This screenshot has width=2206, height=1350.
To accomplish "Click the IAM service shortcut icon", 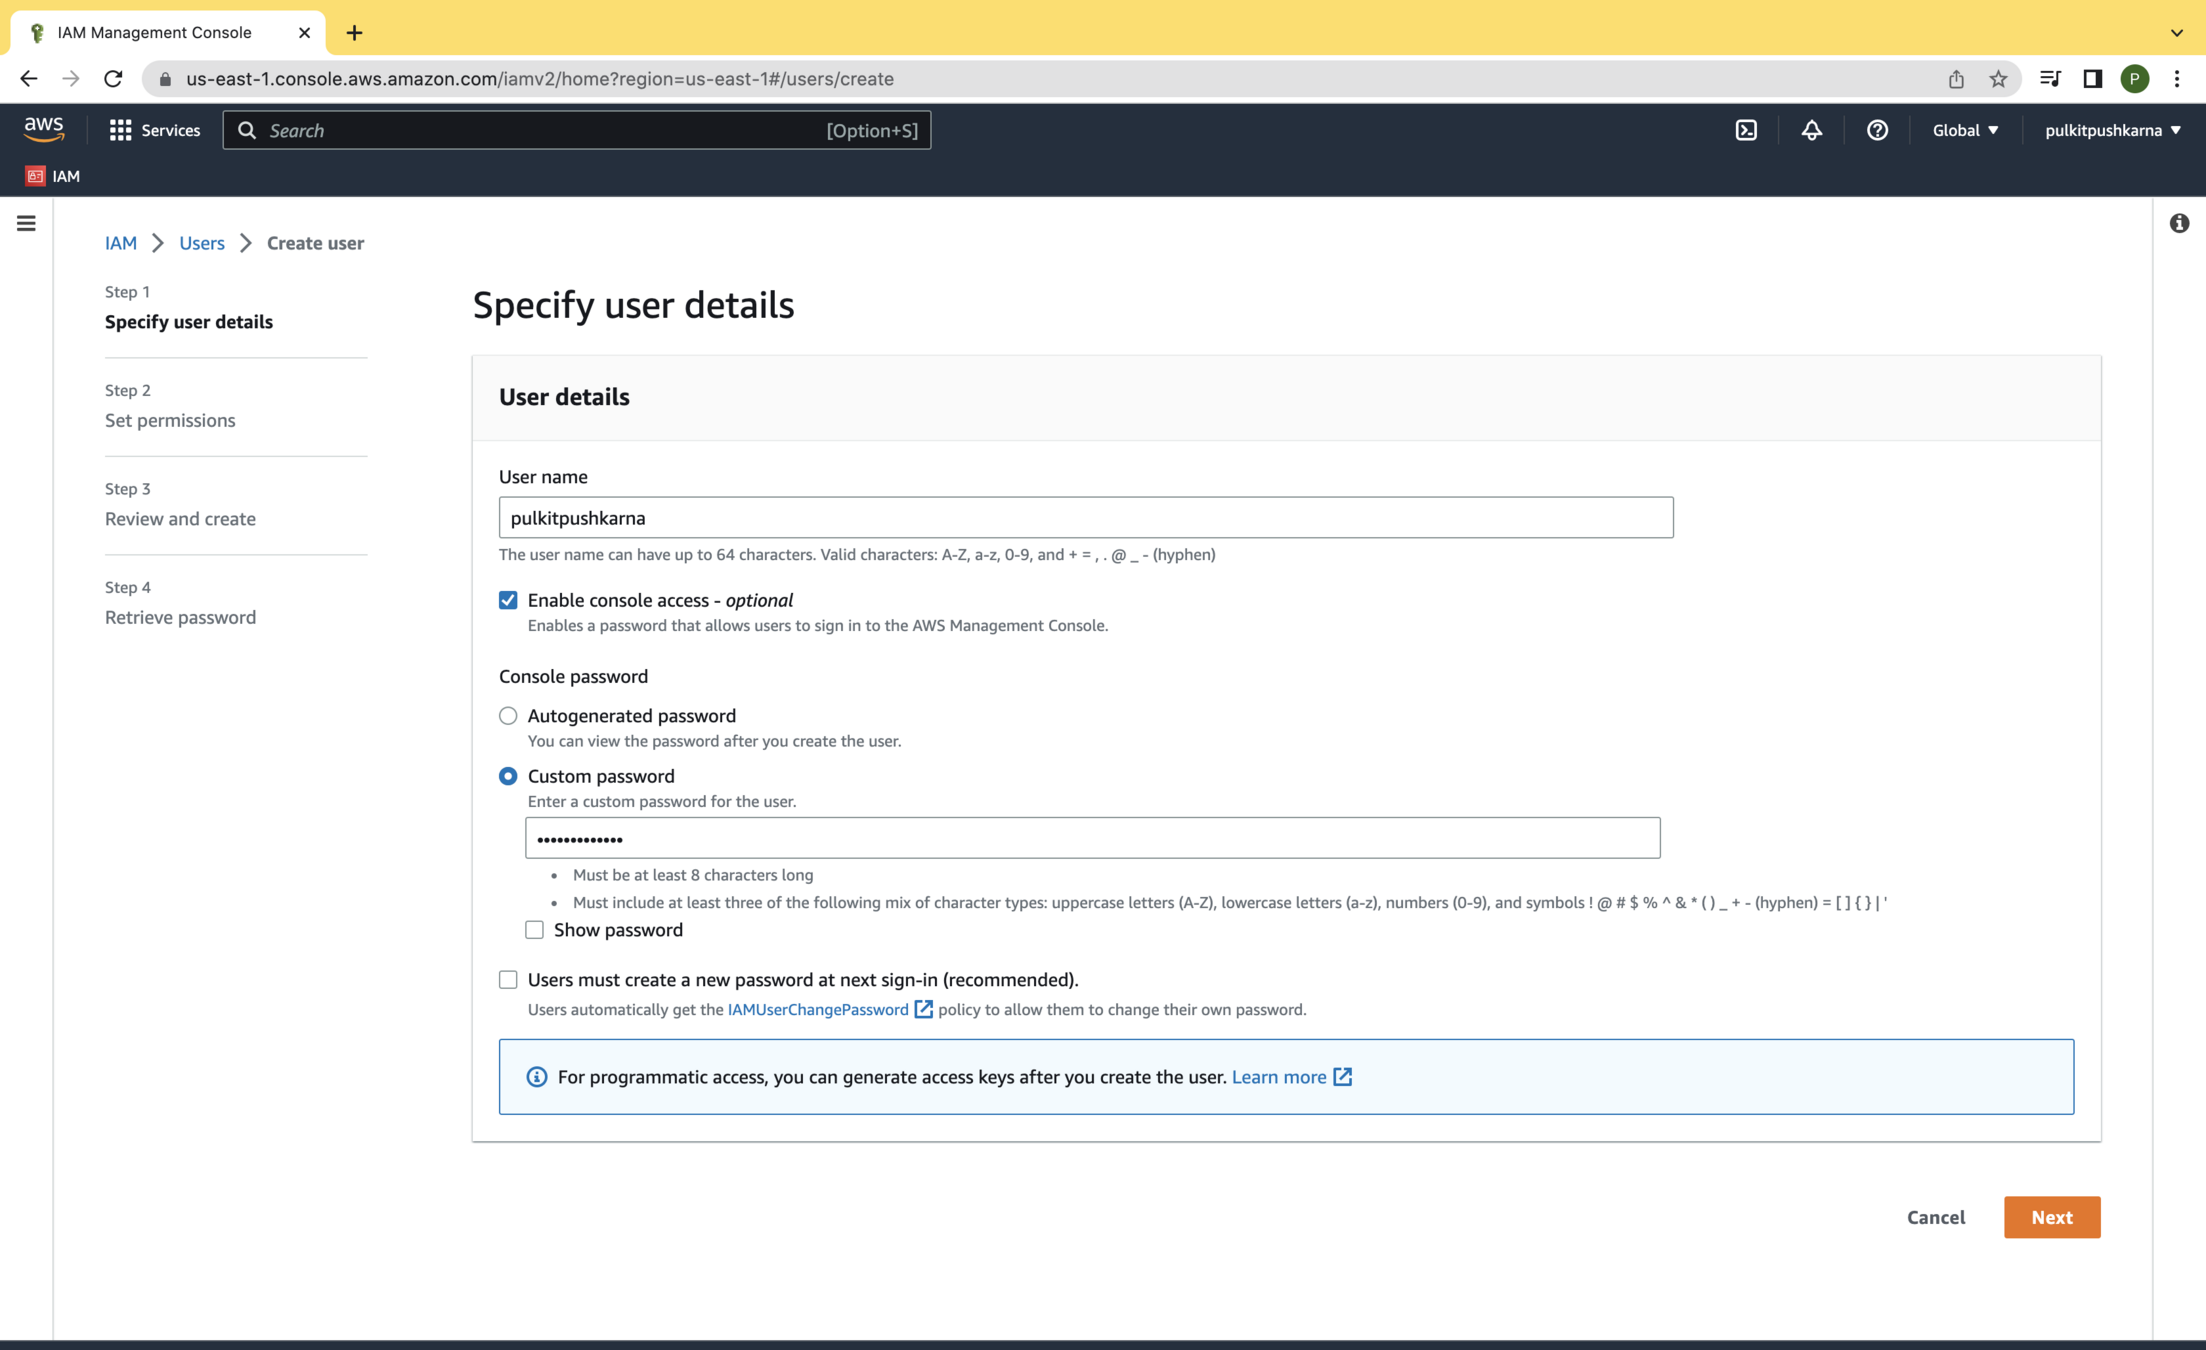I will pos(36,176).
